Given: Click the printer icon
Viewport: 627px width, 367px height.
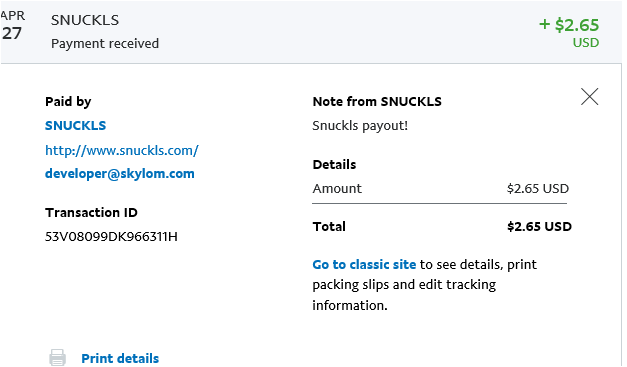Looking at the screenshot, I should pyautogui.click(x=57, y=357).
